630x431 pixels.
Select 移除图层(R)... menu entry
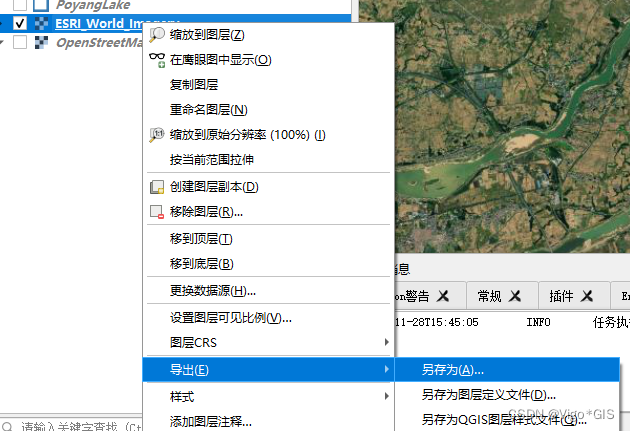point(269,212)
